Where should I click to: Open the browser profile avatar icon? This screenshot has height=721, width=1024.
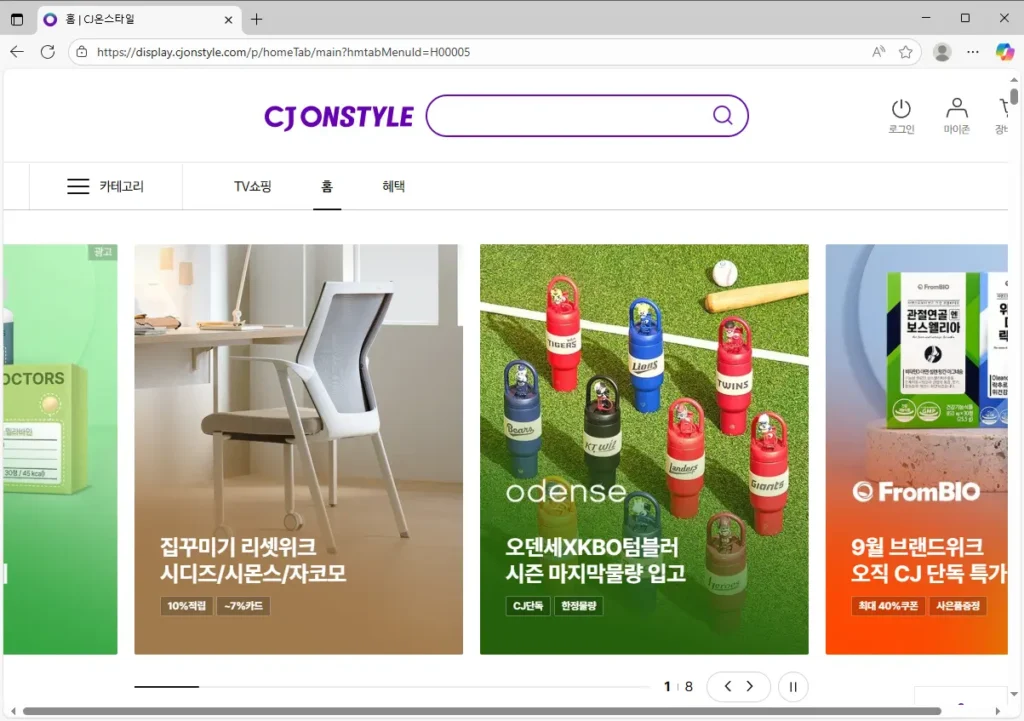pyautogui.click(x=941, y=52)
